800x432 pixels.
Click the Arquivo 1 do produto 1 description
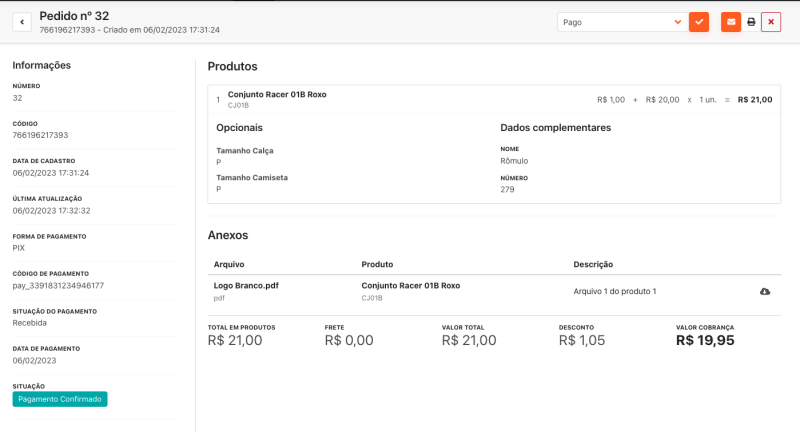(x=614, y=291)
